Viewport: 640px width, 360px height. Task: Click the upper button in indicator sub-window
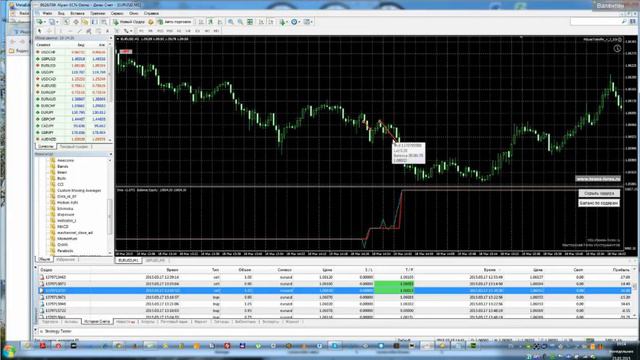point(599,193)
